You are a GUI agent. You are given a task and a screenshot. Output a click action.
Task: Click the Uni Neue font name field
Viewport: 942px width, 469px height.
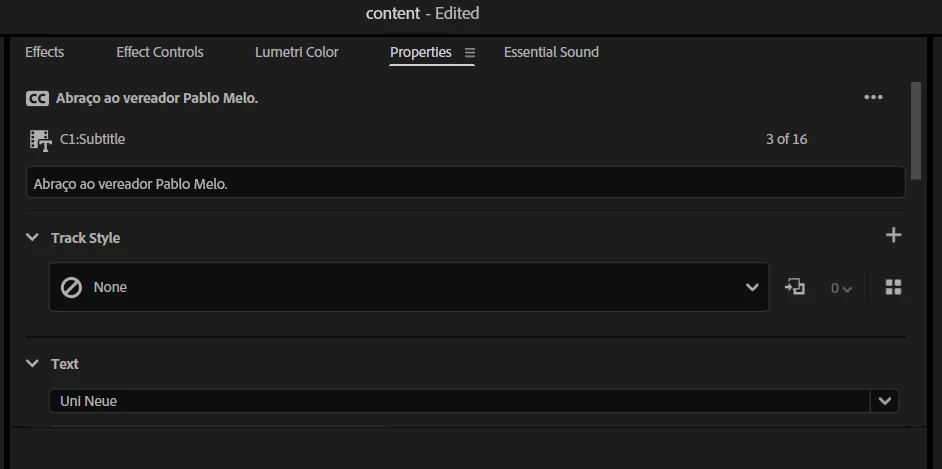click(x=460, y=401)
